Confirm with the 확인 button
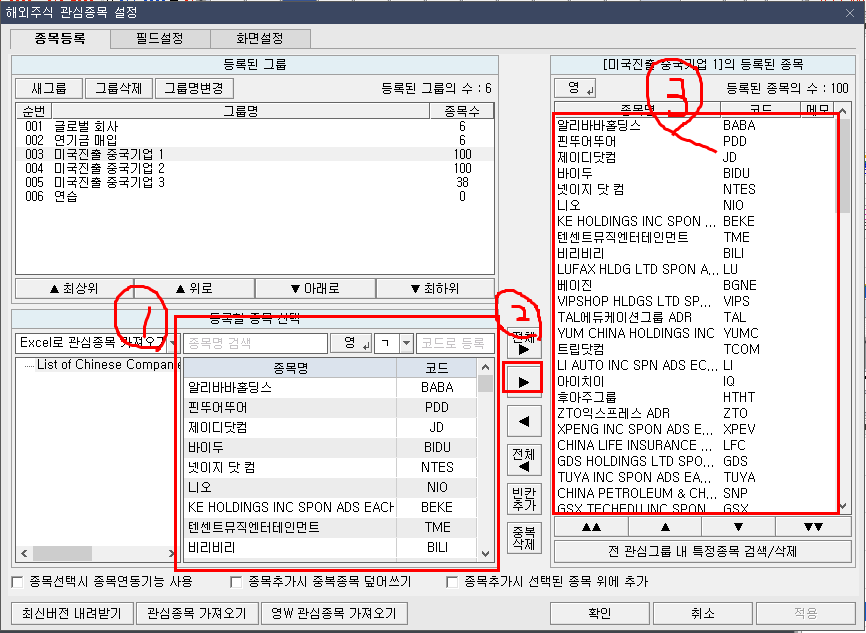This screenshot has height=633, width=866. point(600,613)
